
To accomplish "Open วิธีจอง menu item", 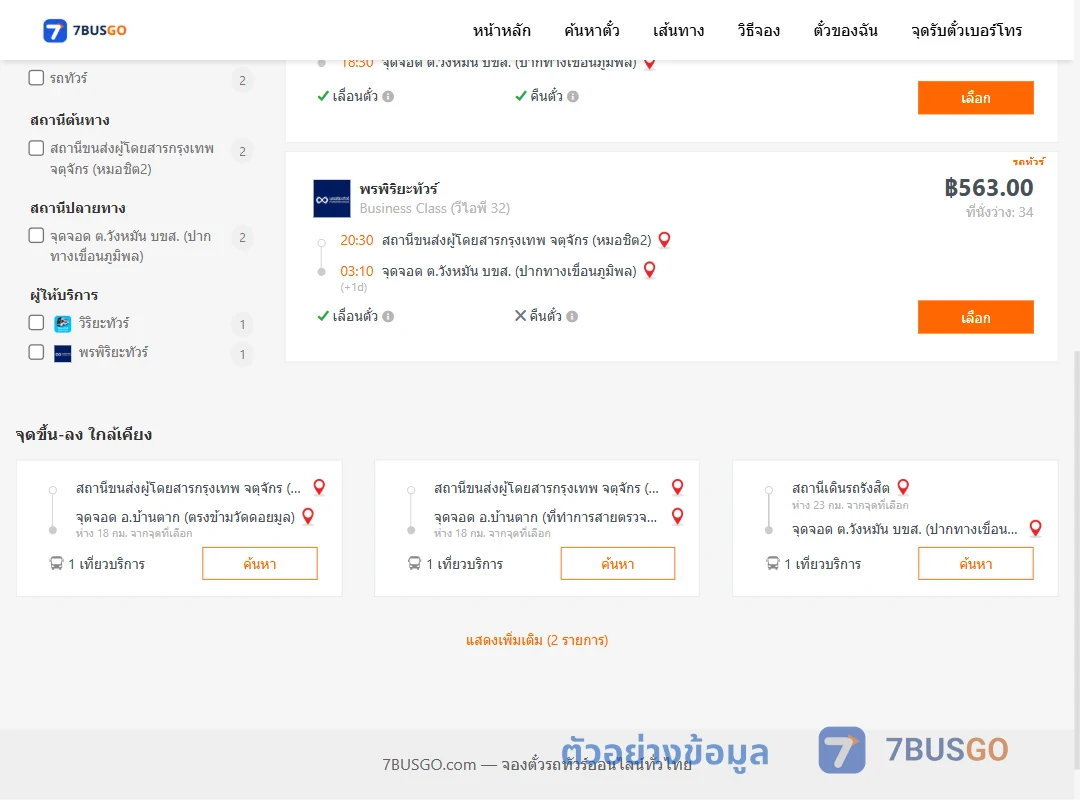I will (758, 30).
